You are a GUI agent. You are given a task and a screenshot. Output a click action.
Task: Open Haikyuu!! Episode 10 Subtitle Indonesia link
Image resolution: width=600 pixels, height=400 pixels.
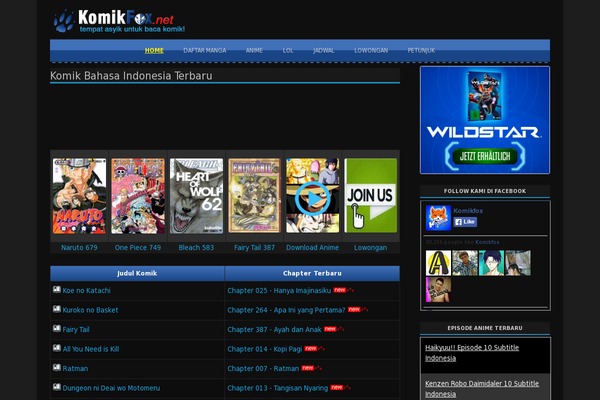[x=472, y=353]
